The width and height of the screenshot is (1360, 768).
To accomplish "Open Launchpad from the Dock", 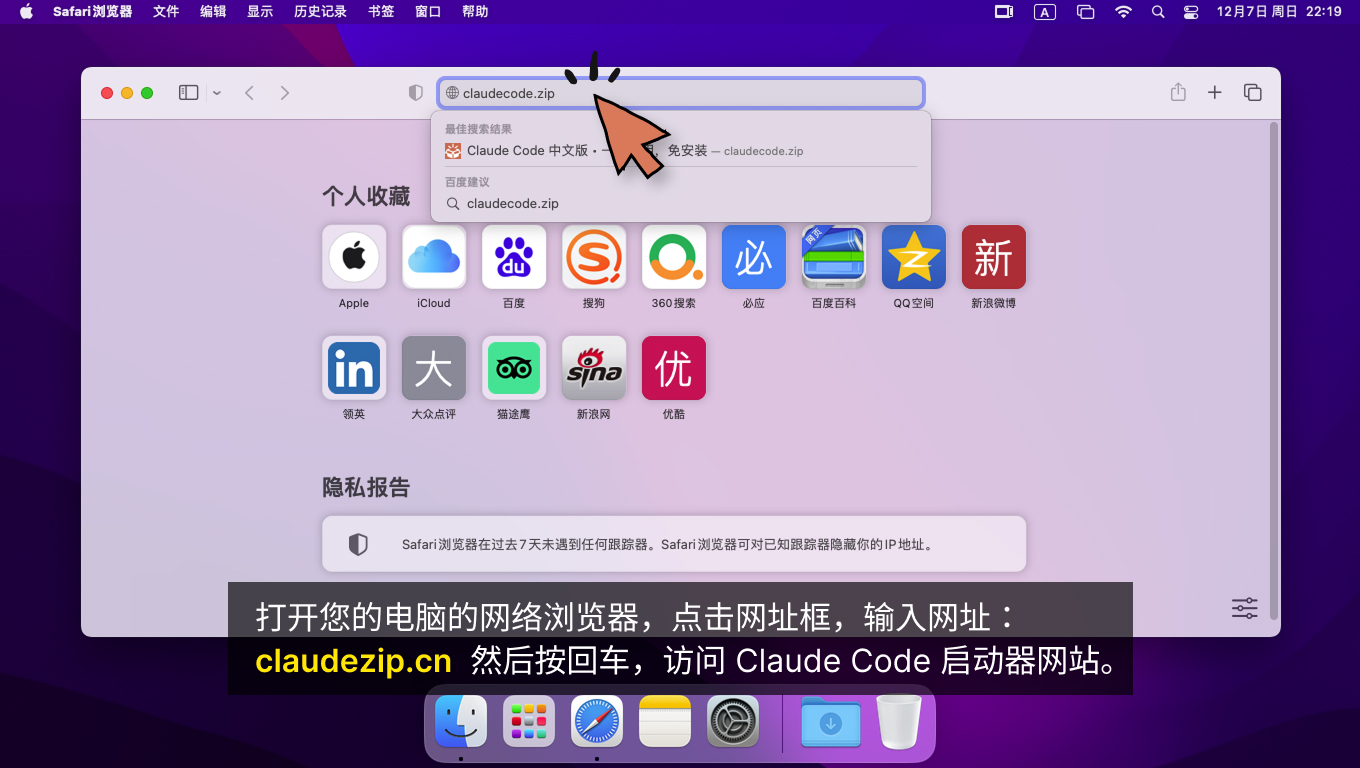I will (x=529, y=721).
